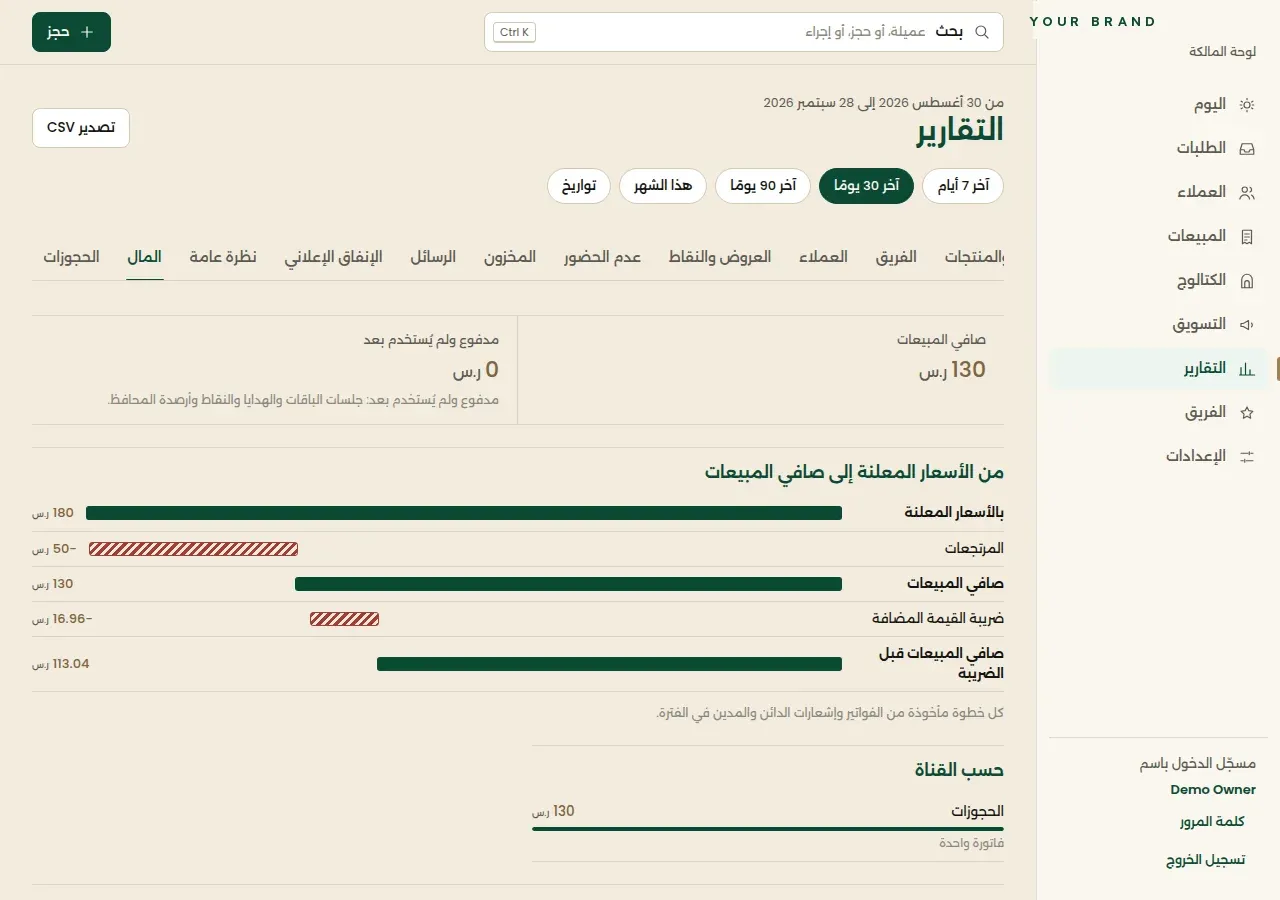
Task: Click the sun icon beside اليوم
Action: (1247, 104)
